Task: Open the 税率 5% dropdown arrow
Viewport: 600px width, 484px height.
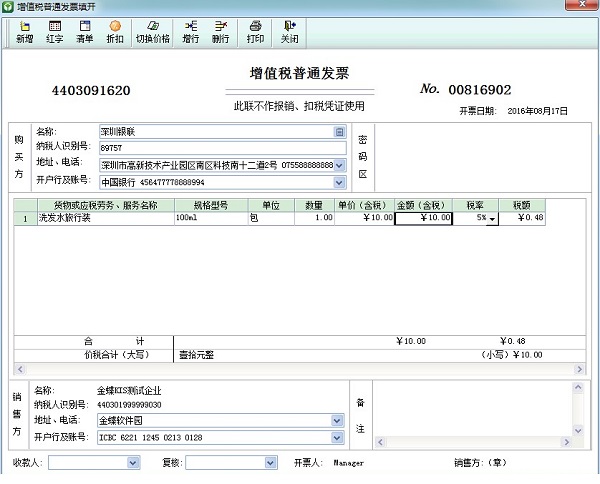Action: tap(492, 218)
